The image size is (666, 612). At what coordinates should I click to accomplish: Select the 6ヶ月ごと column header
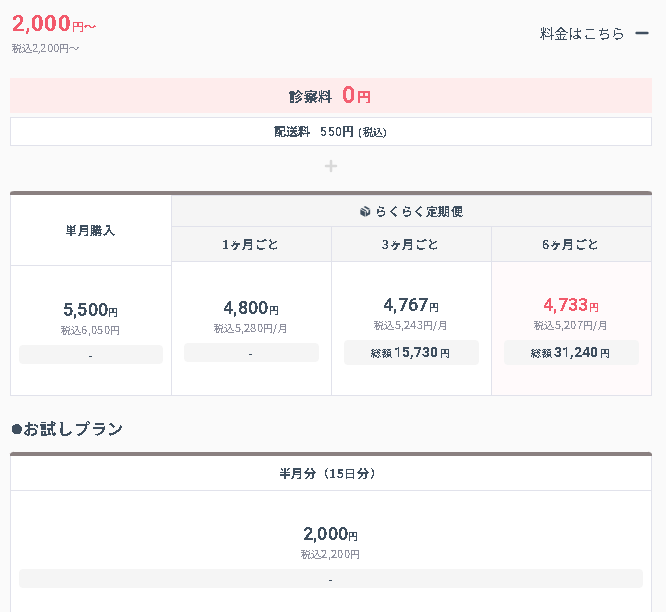pos(571,244)
